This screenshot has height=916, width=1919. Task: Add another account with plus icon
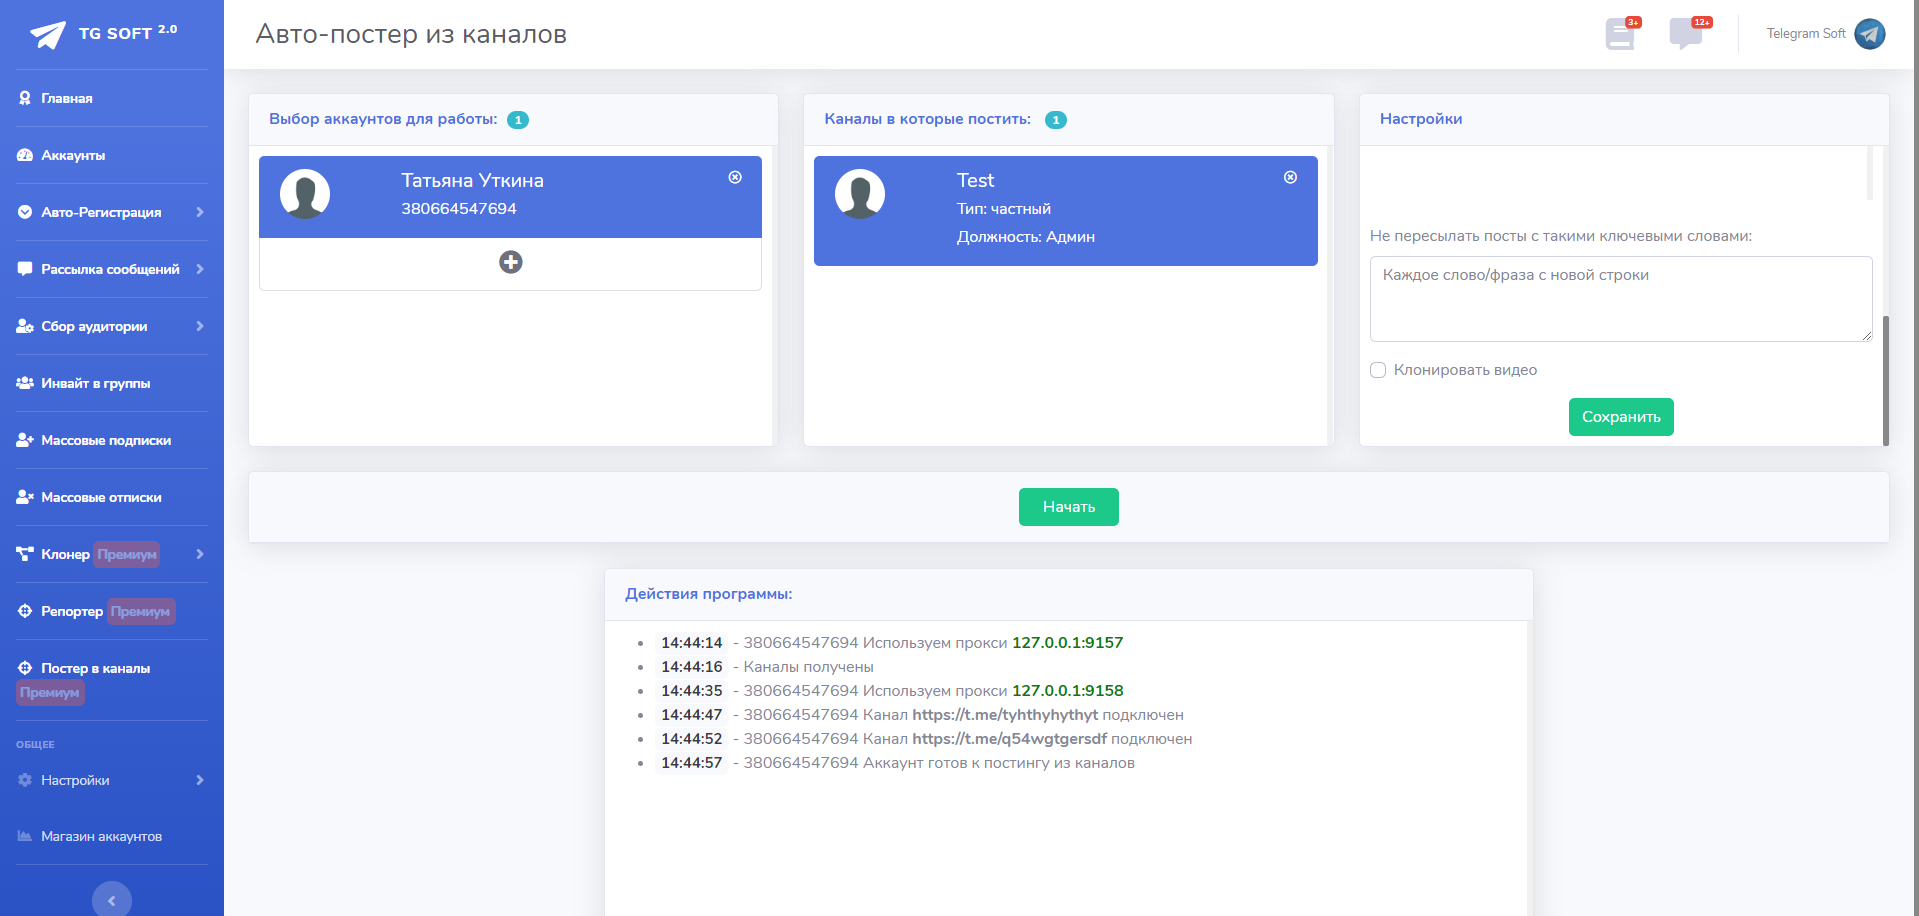[511, 262]
